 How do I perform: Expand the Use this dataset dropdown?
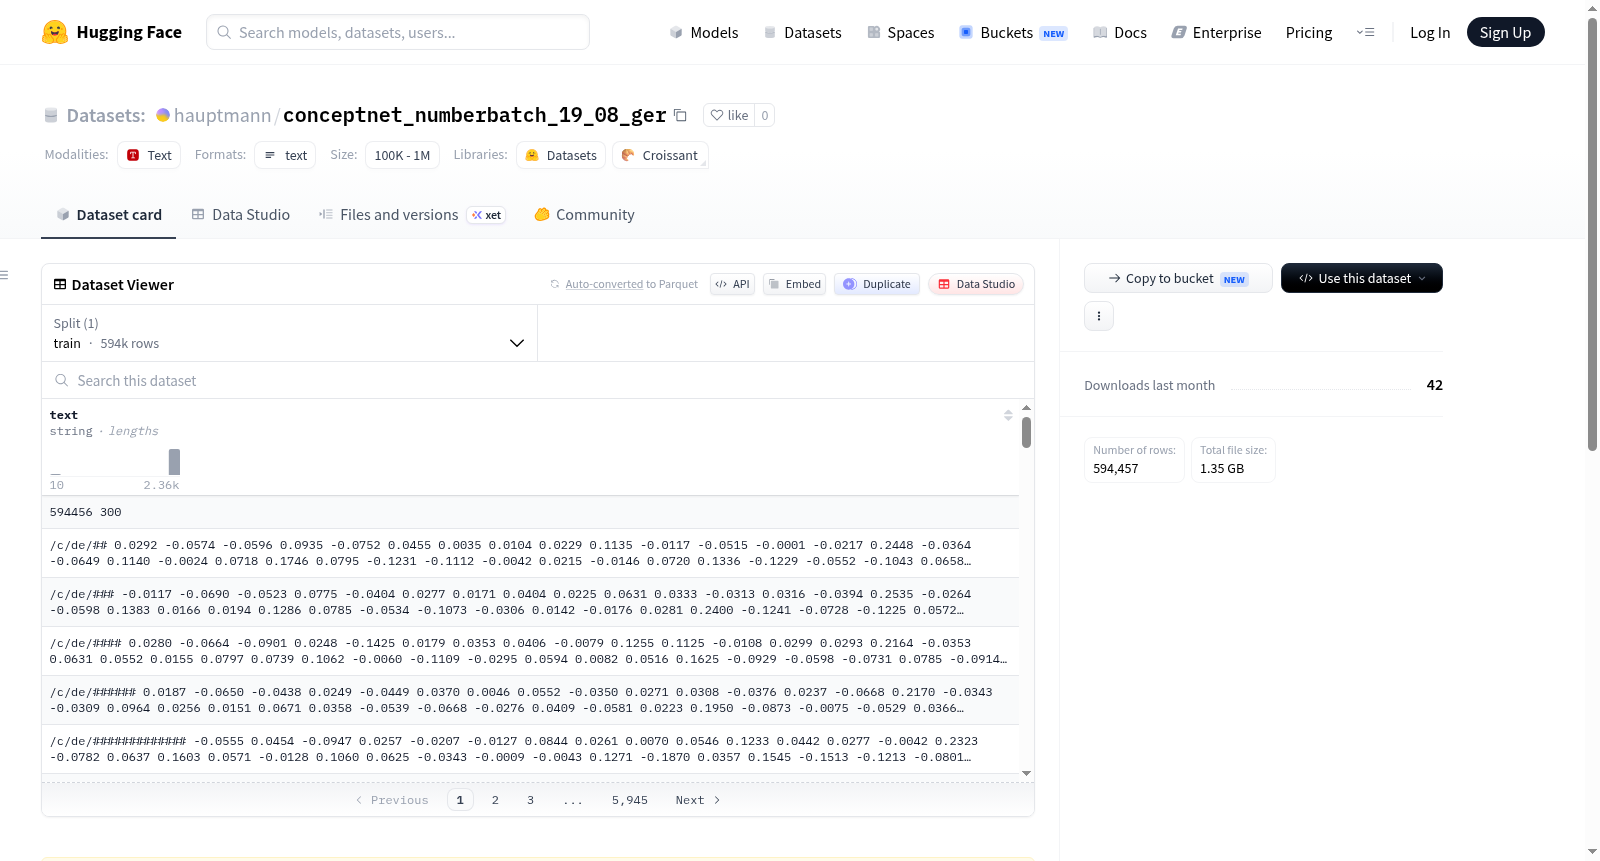1362,278
